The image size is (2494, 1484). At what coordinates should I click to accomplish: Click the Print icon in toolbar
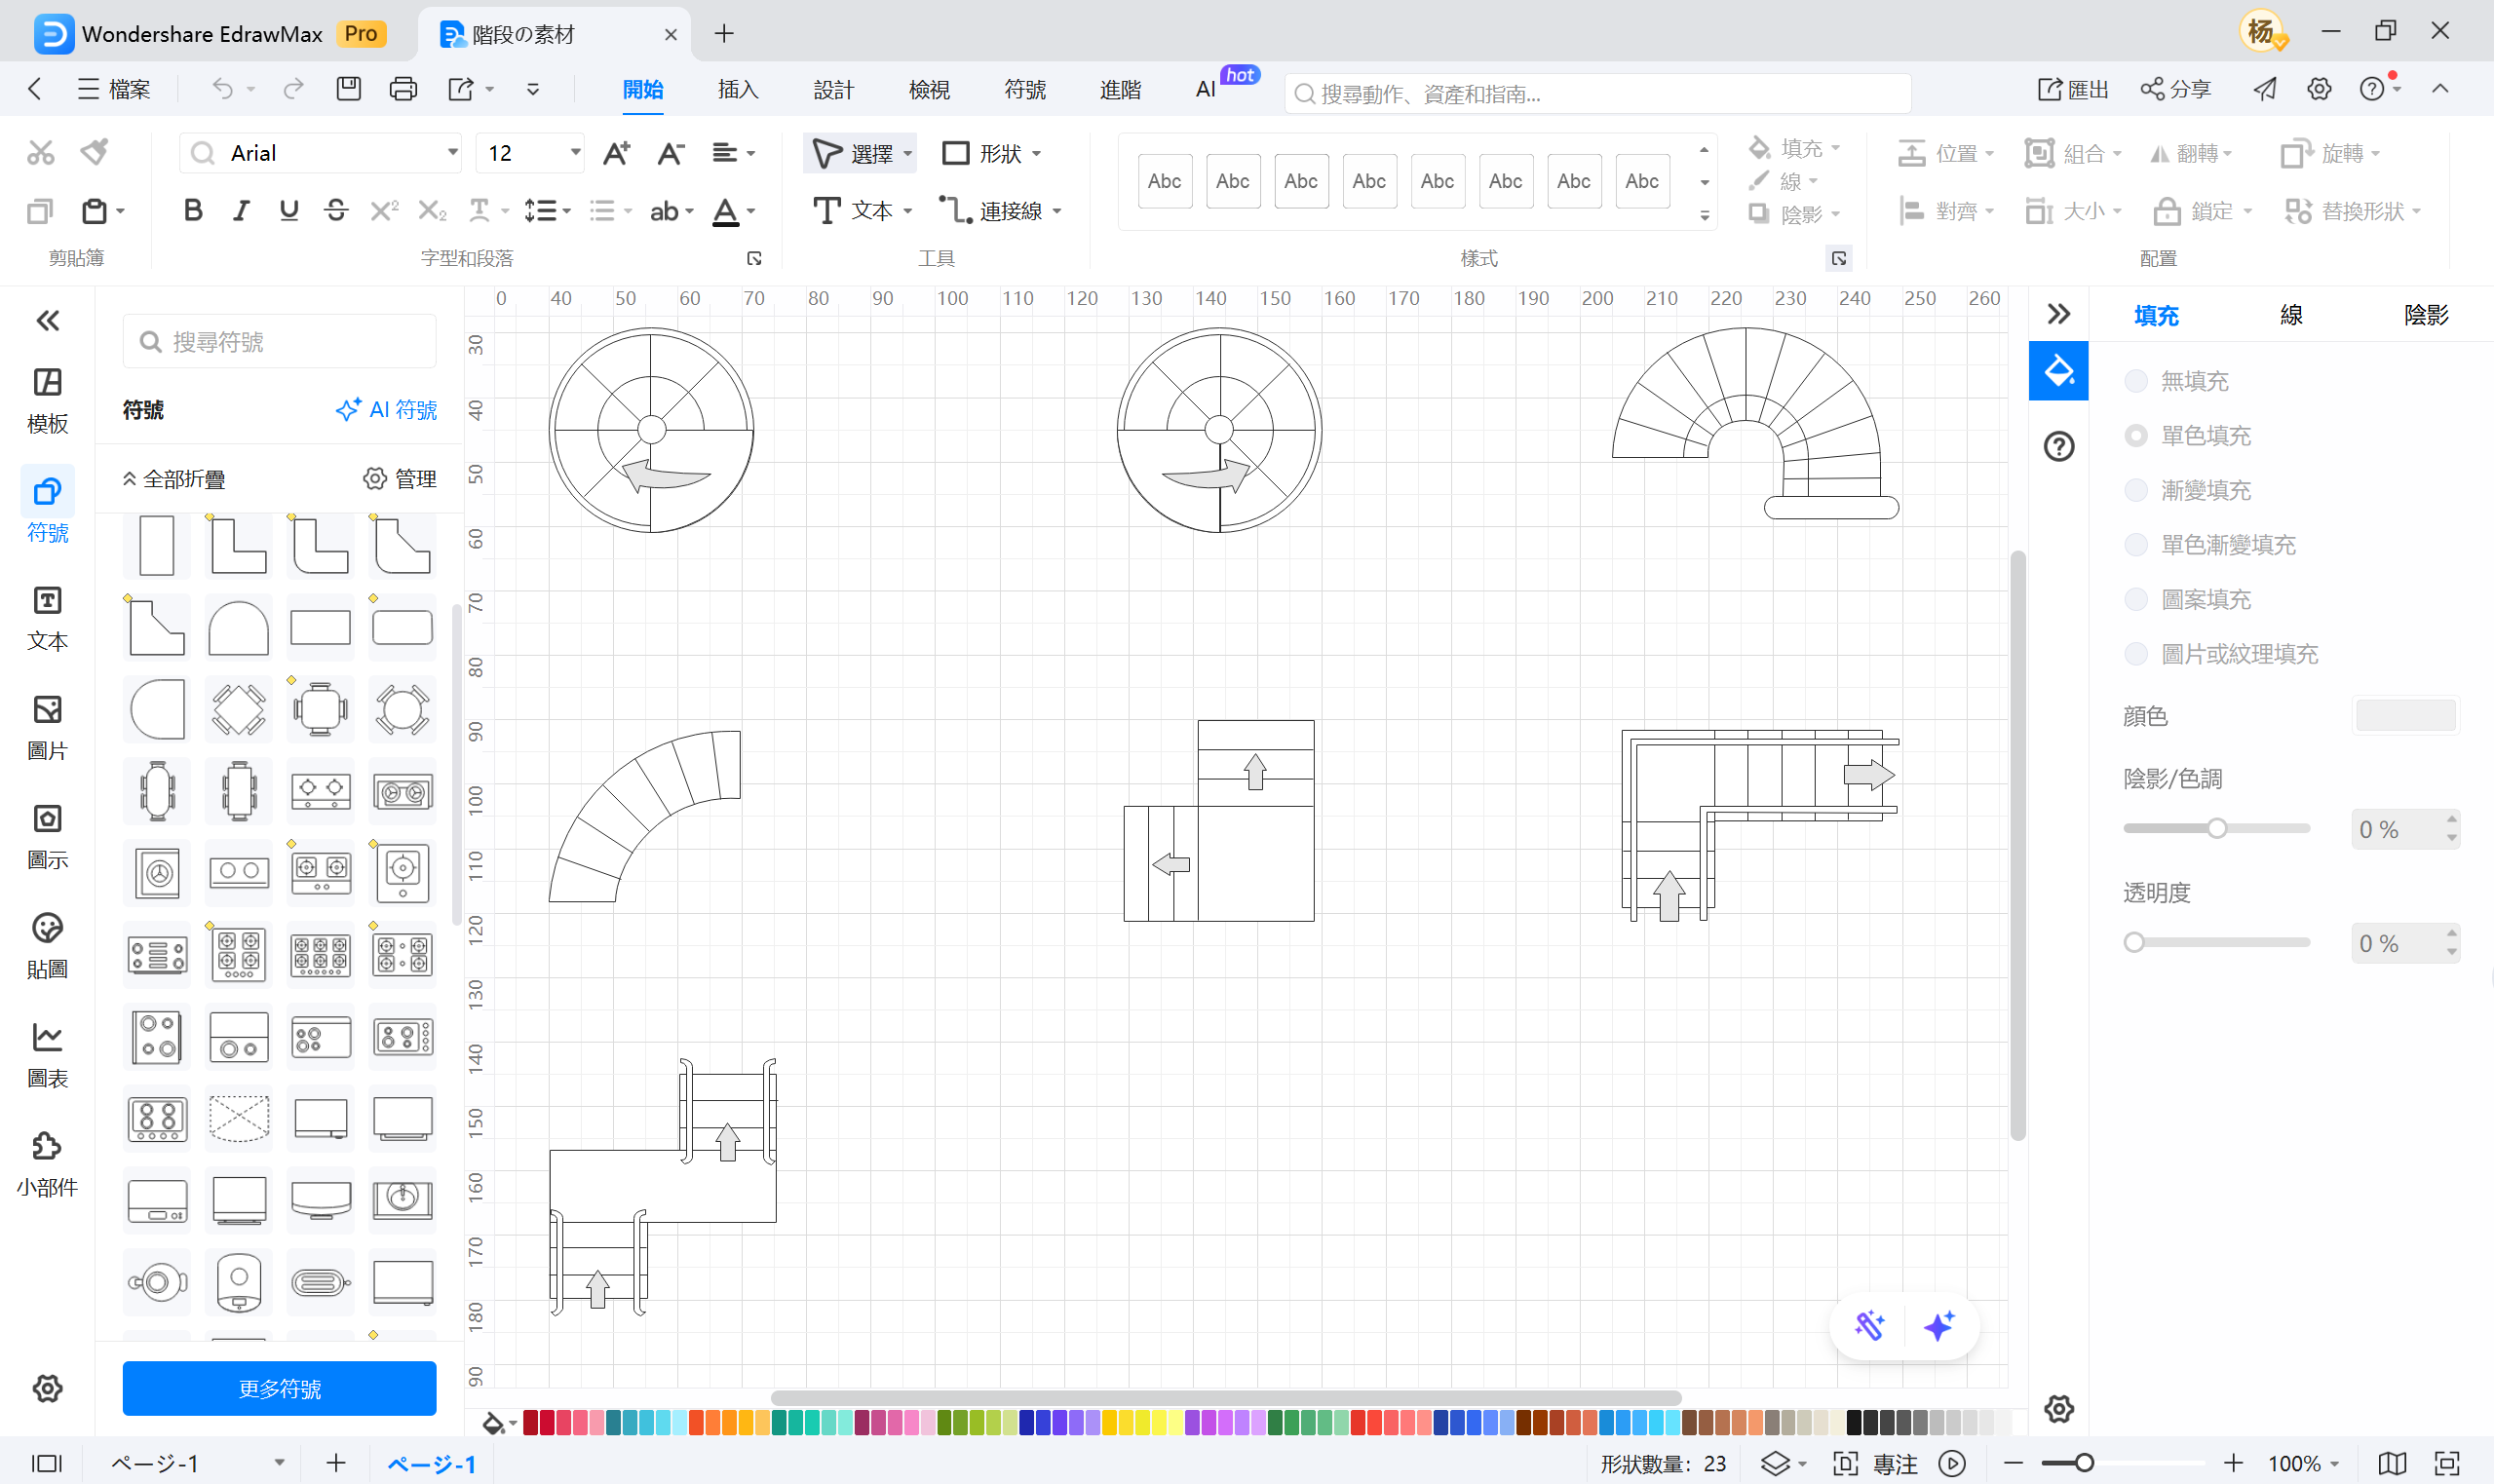click(403, 89)
